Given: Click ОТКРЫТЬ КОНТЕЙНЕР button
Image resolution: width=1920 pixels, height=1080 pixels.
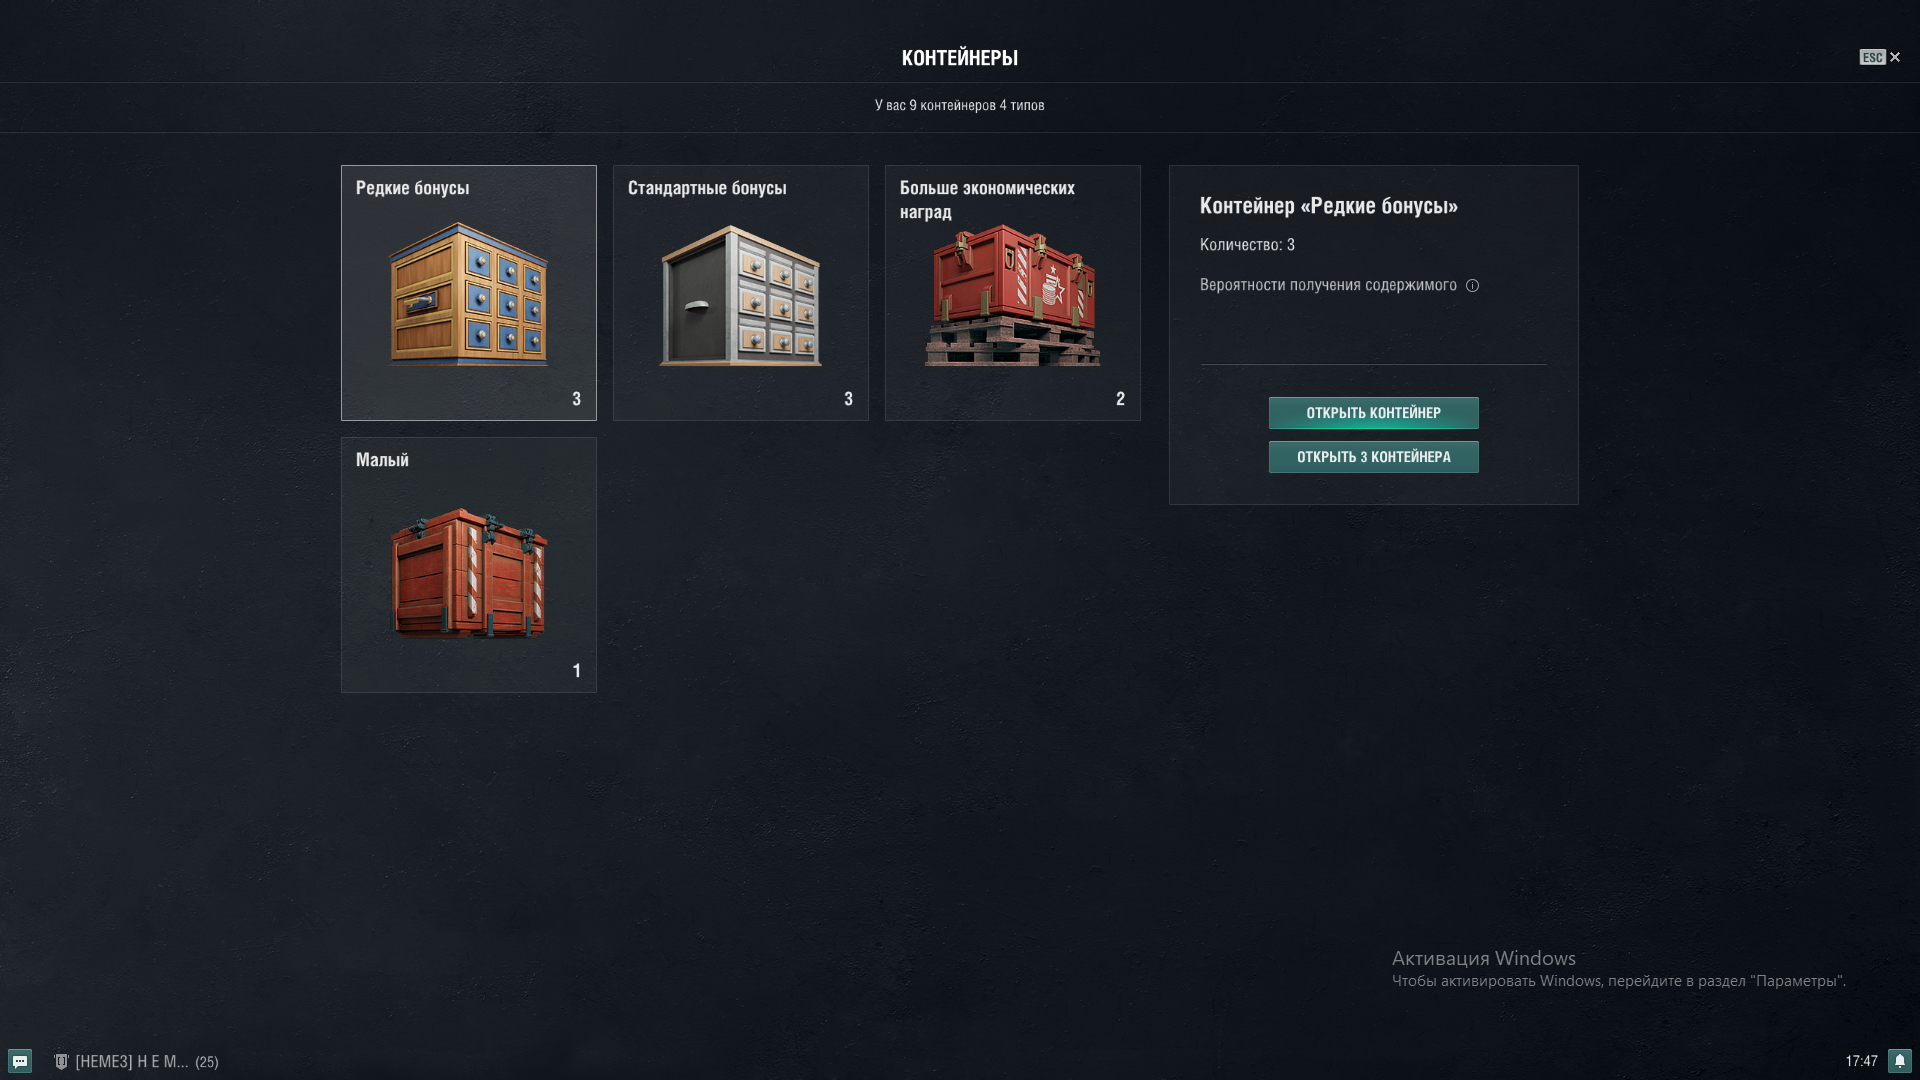Looking at the screenshot, I should (1373, 413).
